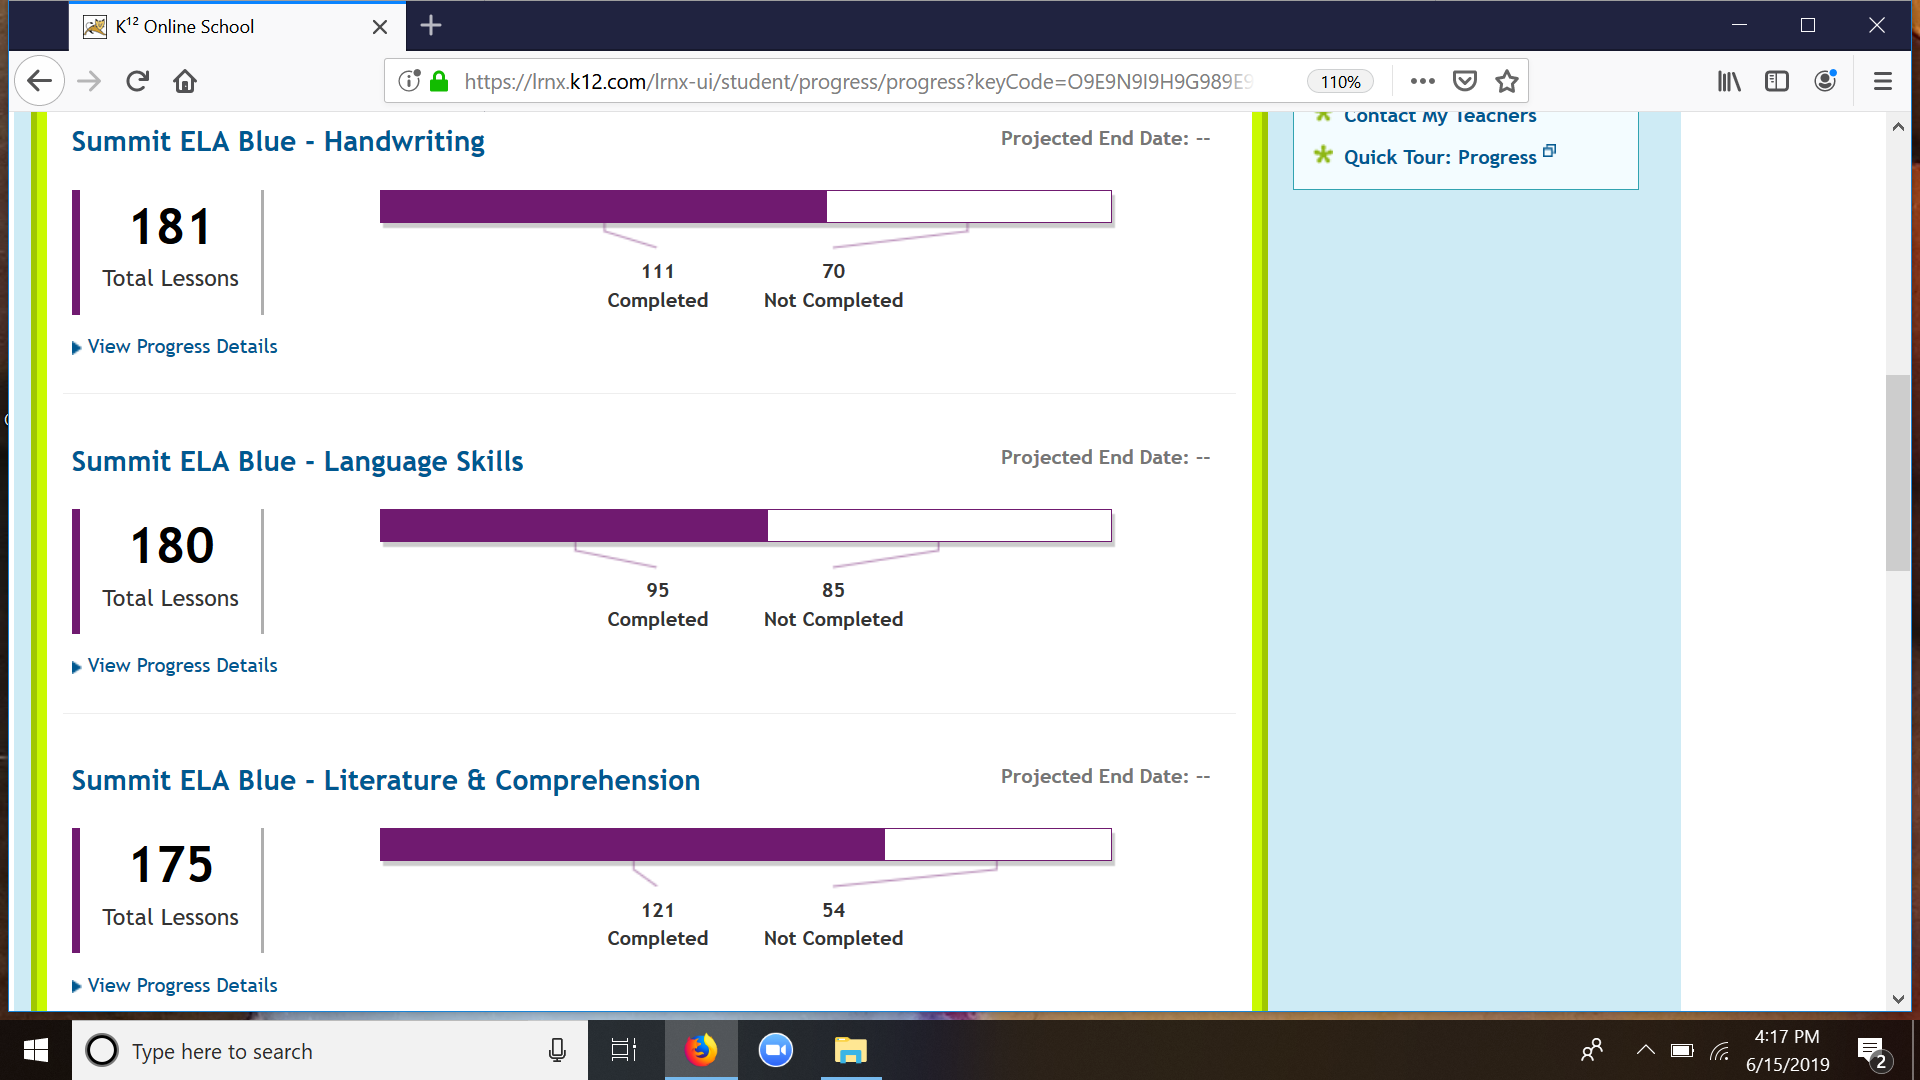1920x1080 pixels.
Task: Show hidden system tray icons
Action: (1645, 1050)
